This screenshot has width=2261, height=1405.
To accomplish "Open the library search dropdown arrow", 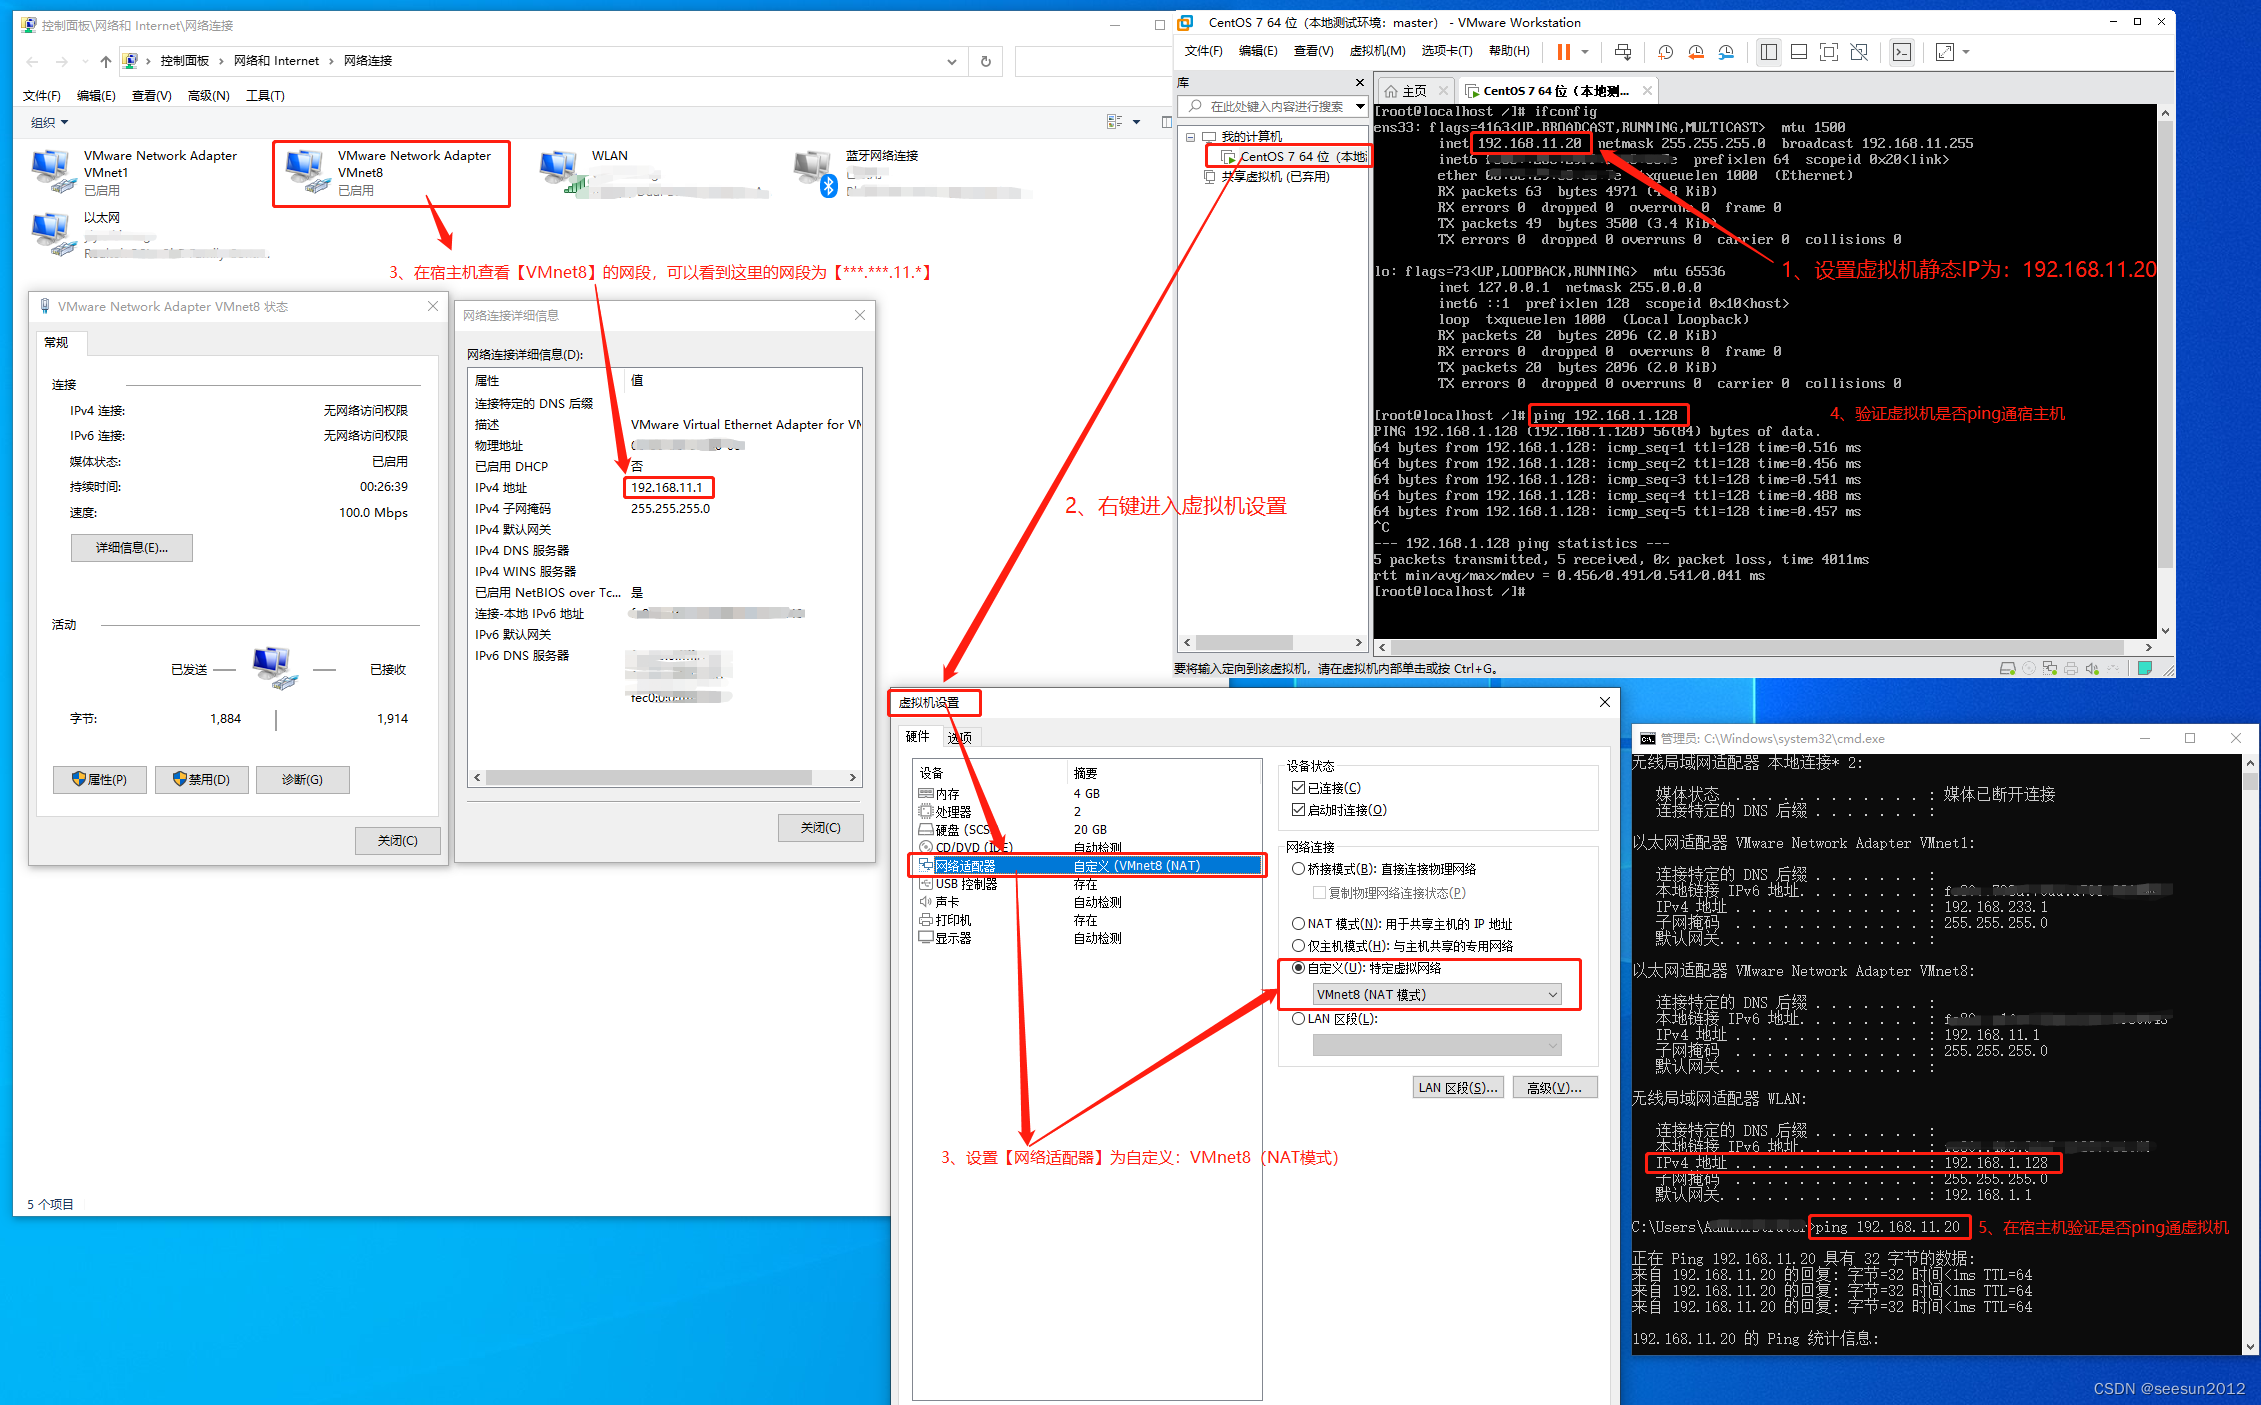I will pyautogui.click(x=1359, y=106).
